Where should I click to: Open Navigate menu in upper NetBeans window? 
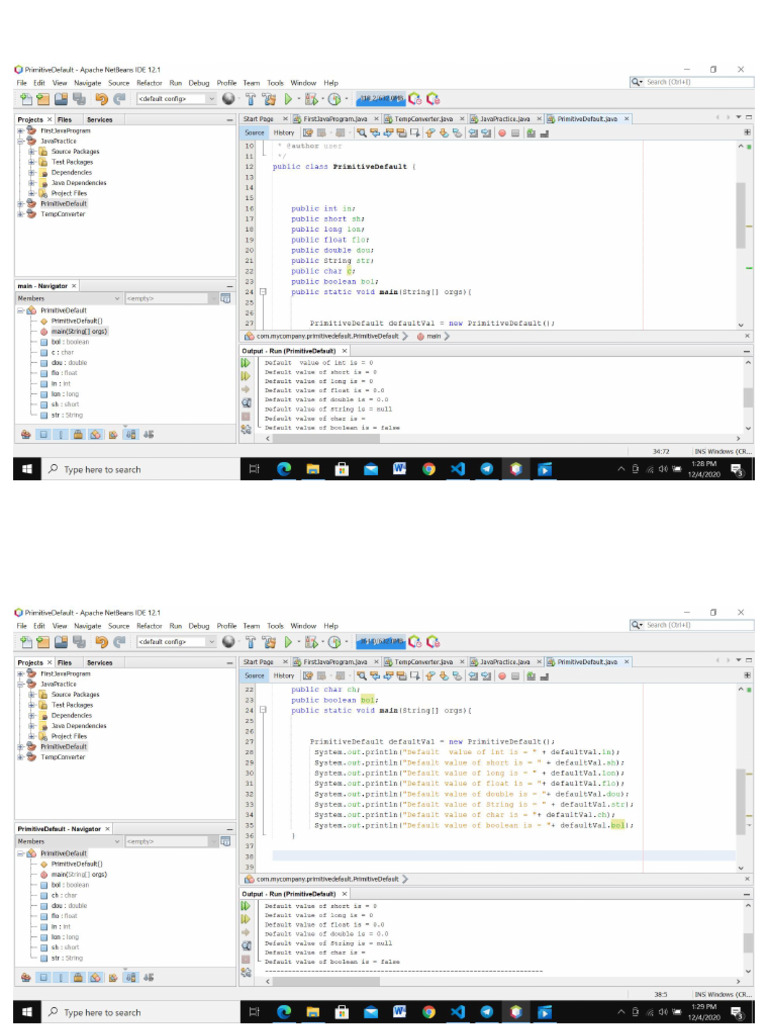tap(88, 83)
